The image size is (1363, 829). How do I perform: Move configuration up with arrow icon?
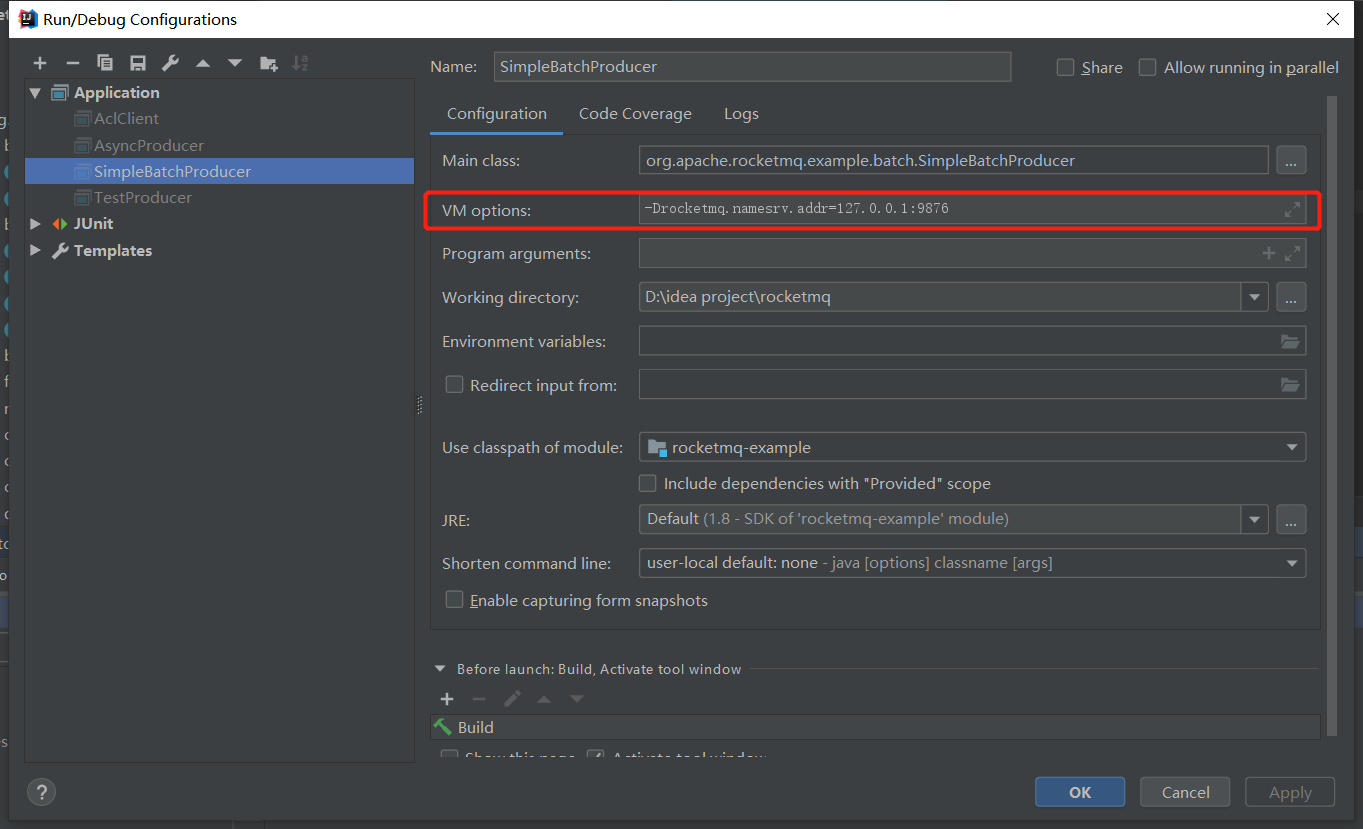coord(203,63)
